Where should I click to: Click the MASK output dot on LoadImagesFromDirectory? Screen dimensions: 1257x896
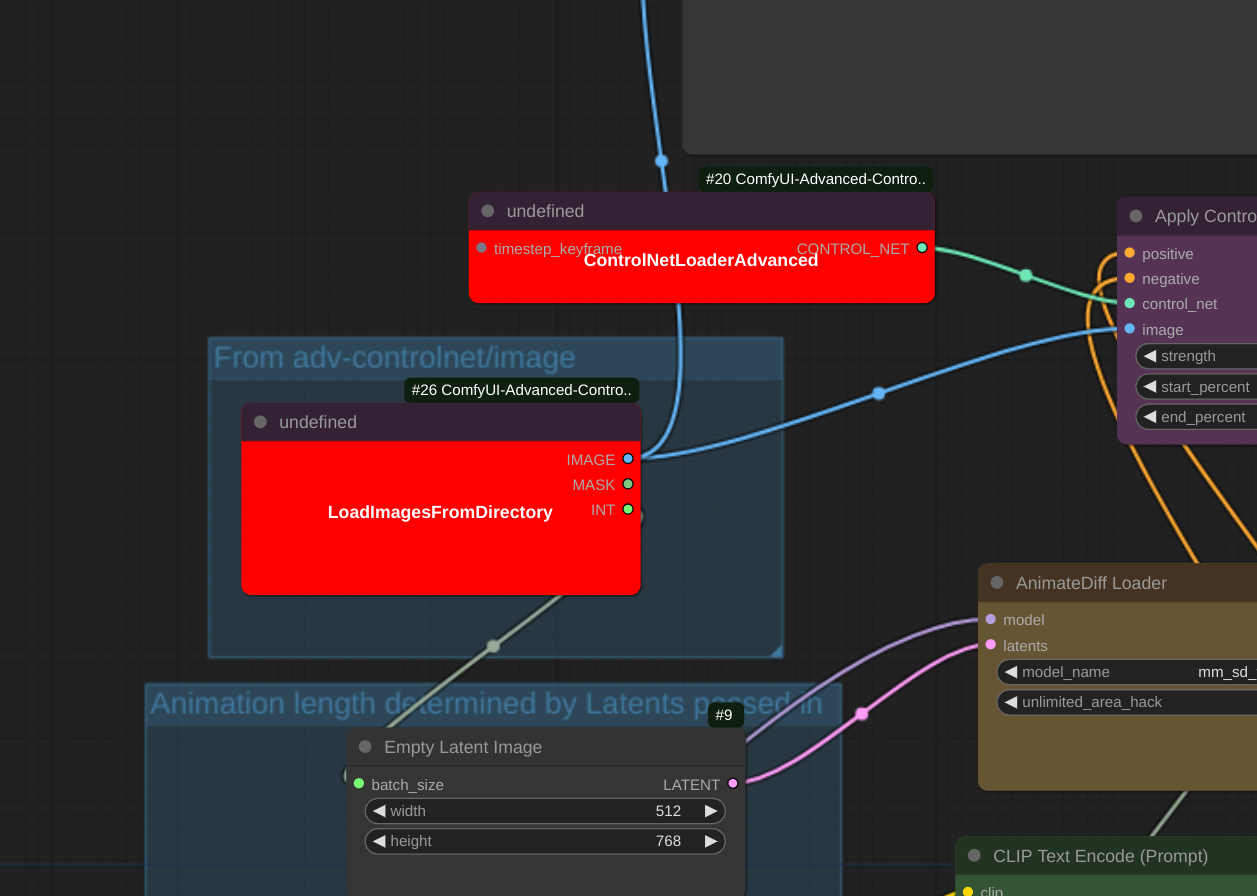tap(627, 484)
